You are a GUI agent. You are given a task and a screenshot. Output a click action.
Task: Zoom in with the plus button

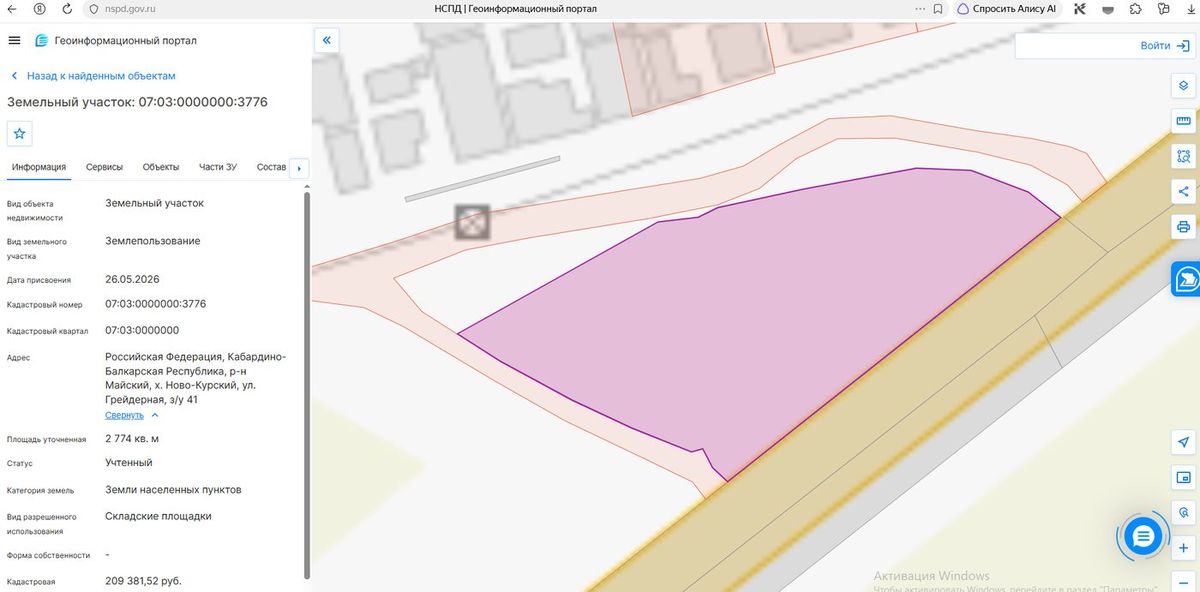(1184, 548)
